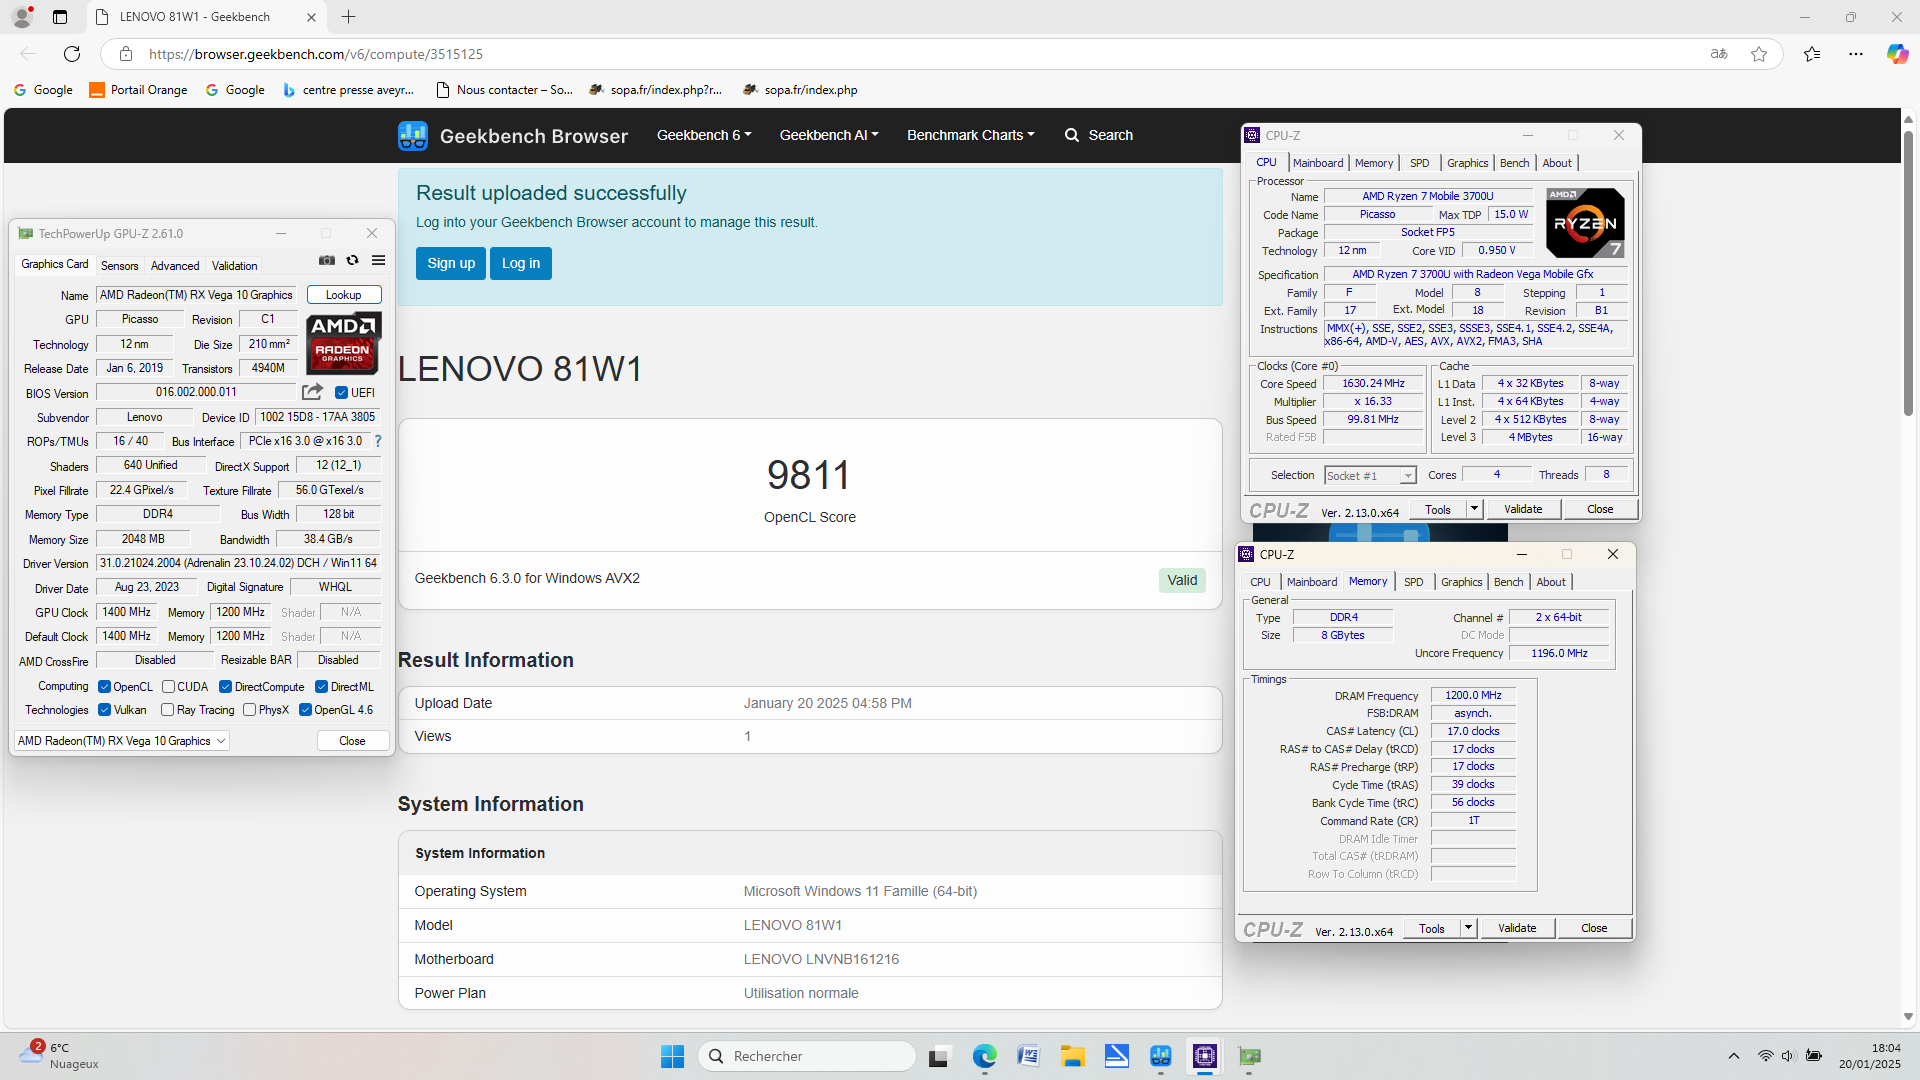1920x1080 pixels.
Task: Add page to favorites star icon
Action: (x=1759, y=54)
